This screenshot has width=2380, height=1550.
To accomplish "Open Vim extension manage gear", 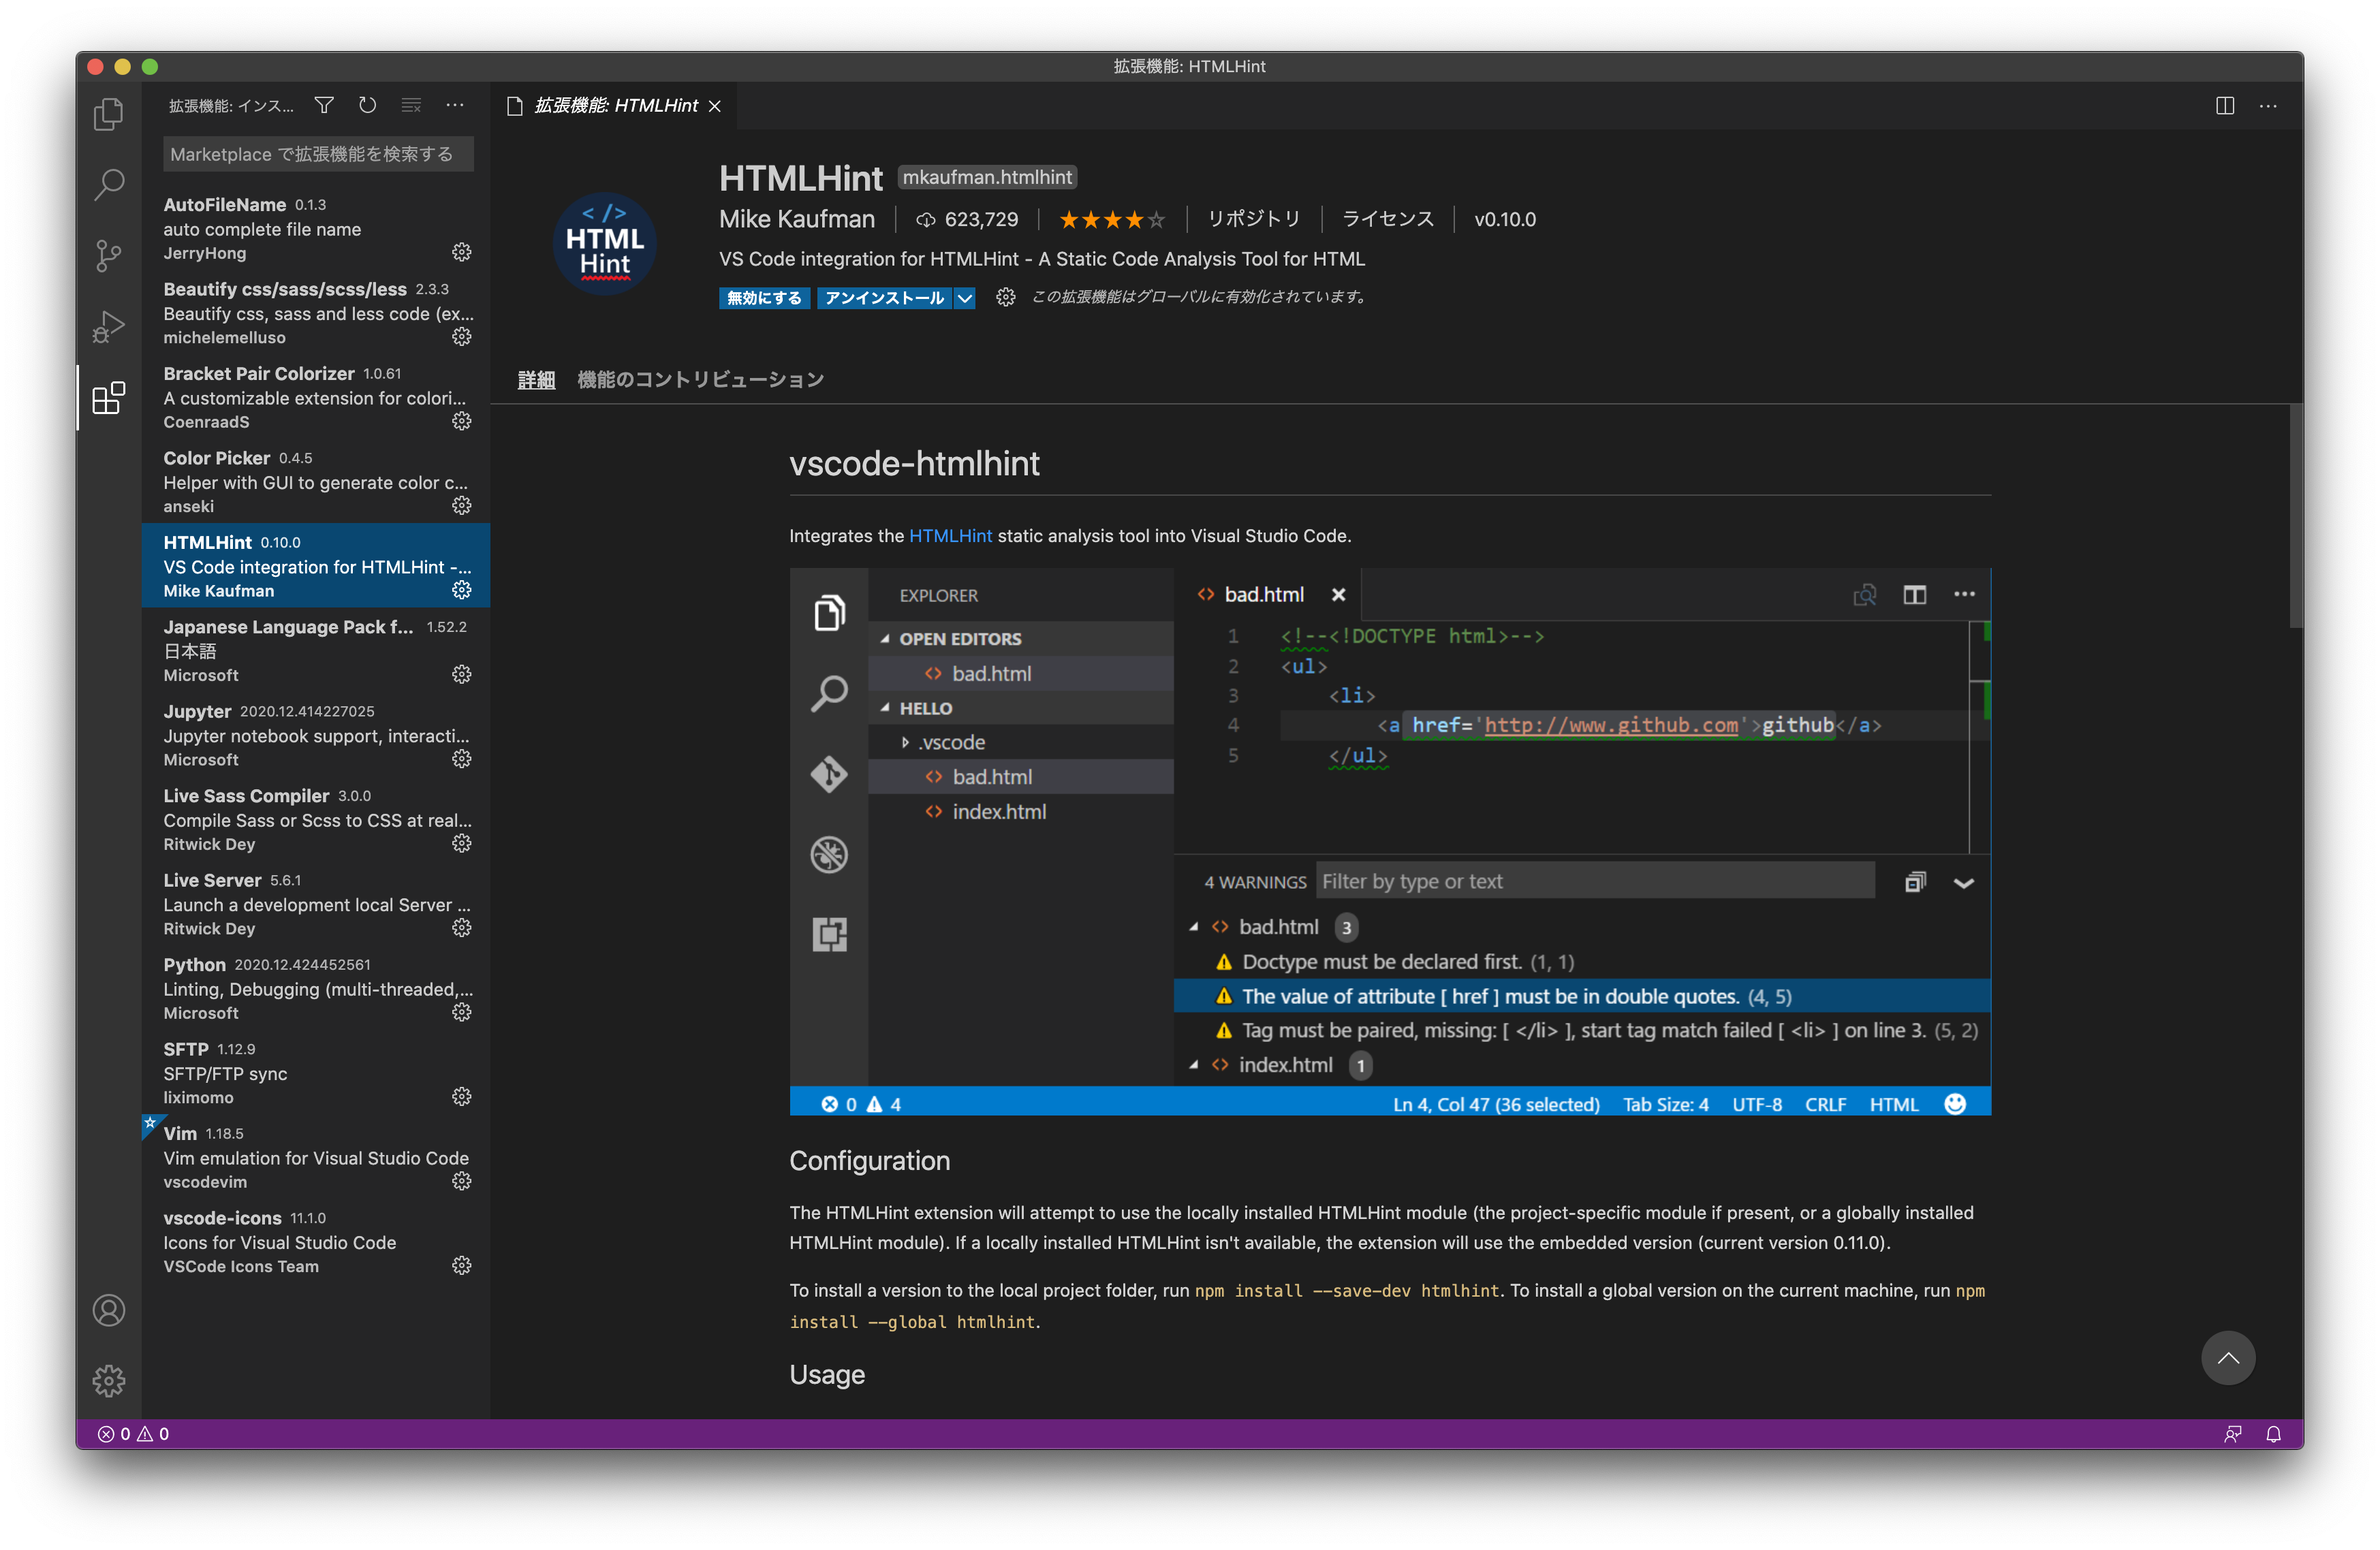I will [461, 1181].
